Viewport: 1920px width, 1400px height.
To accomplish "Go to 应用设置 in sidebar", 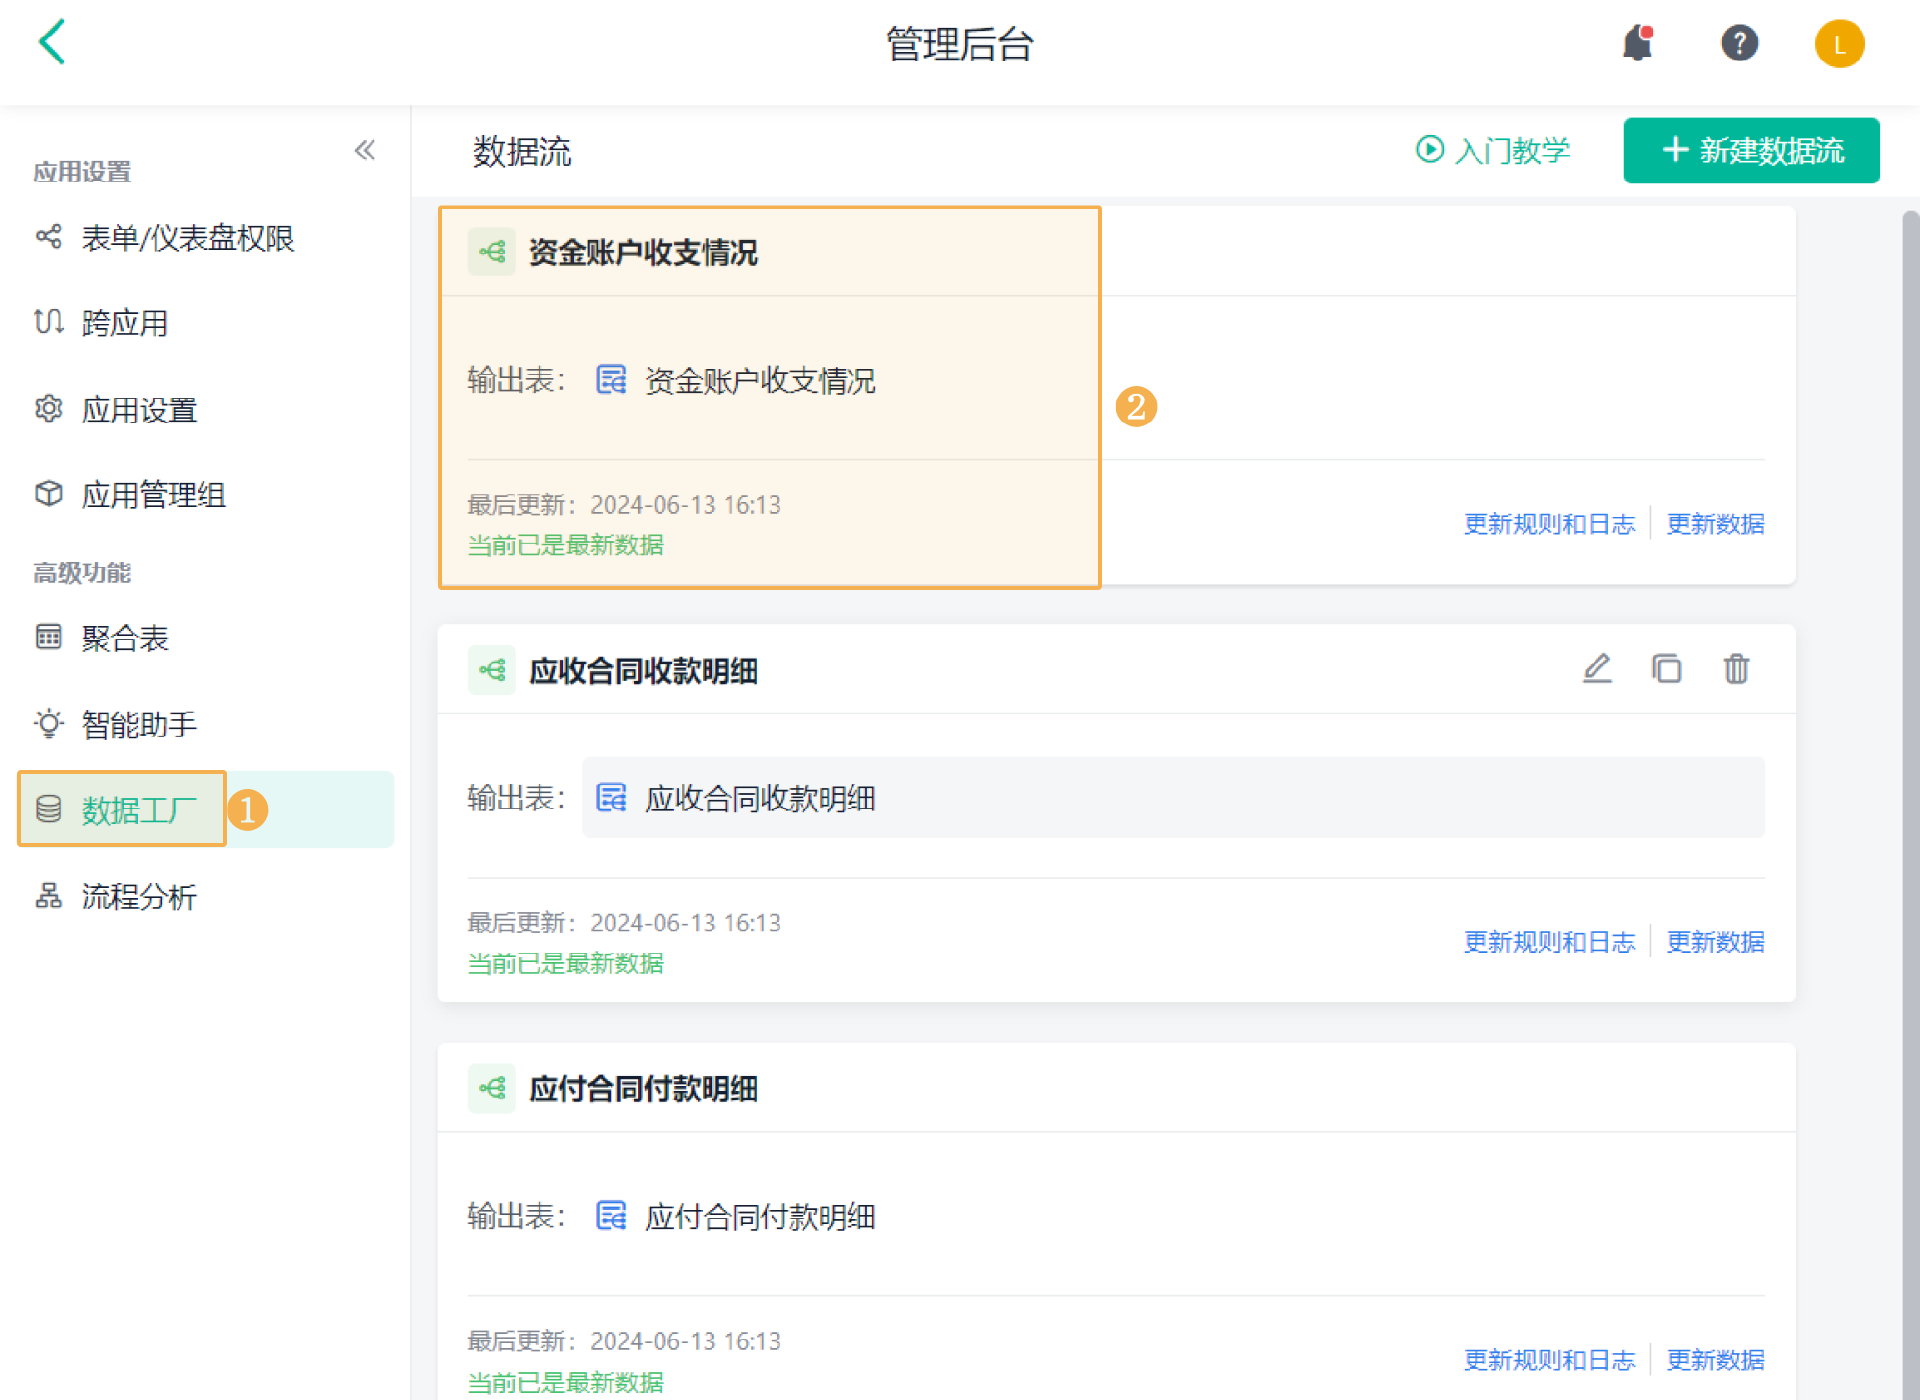I will click(139, 410).
